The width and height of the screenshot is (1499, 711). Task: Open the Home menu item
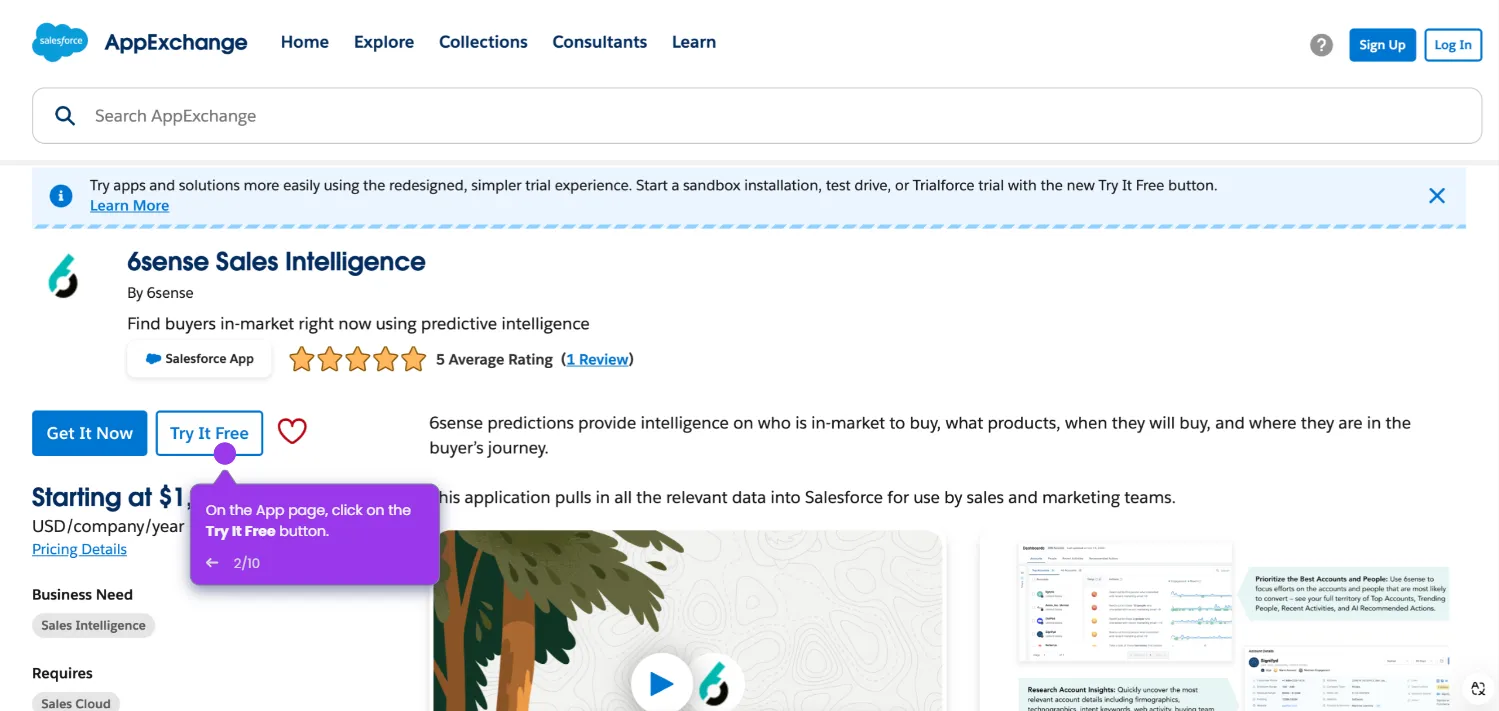[x=305, y=42]
